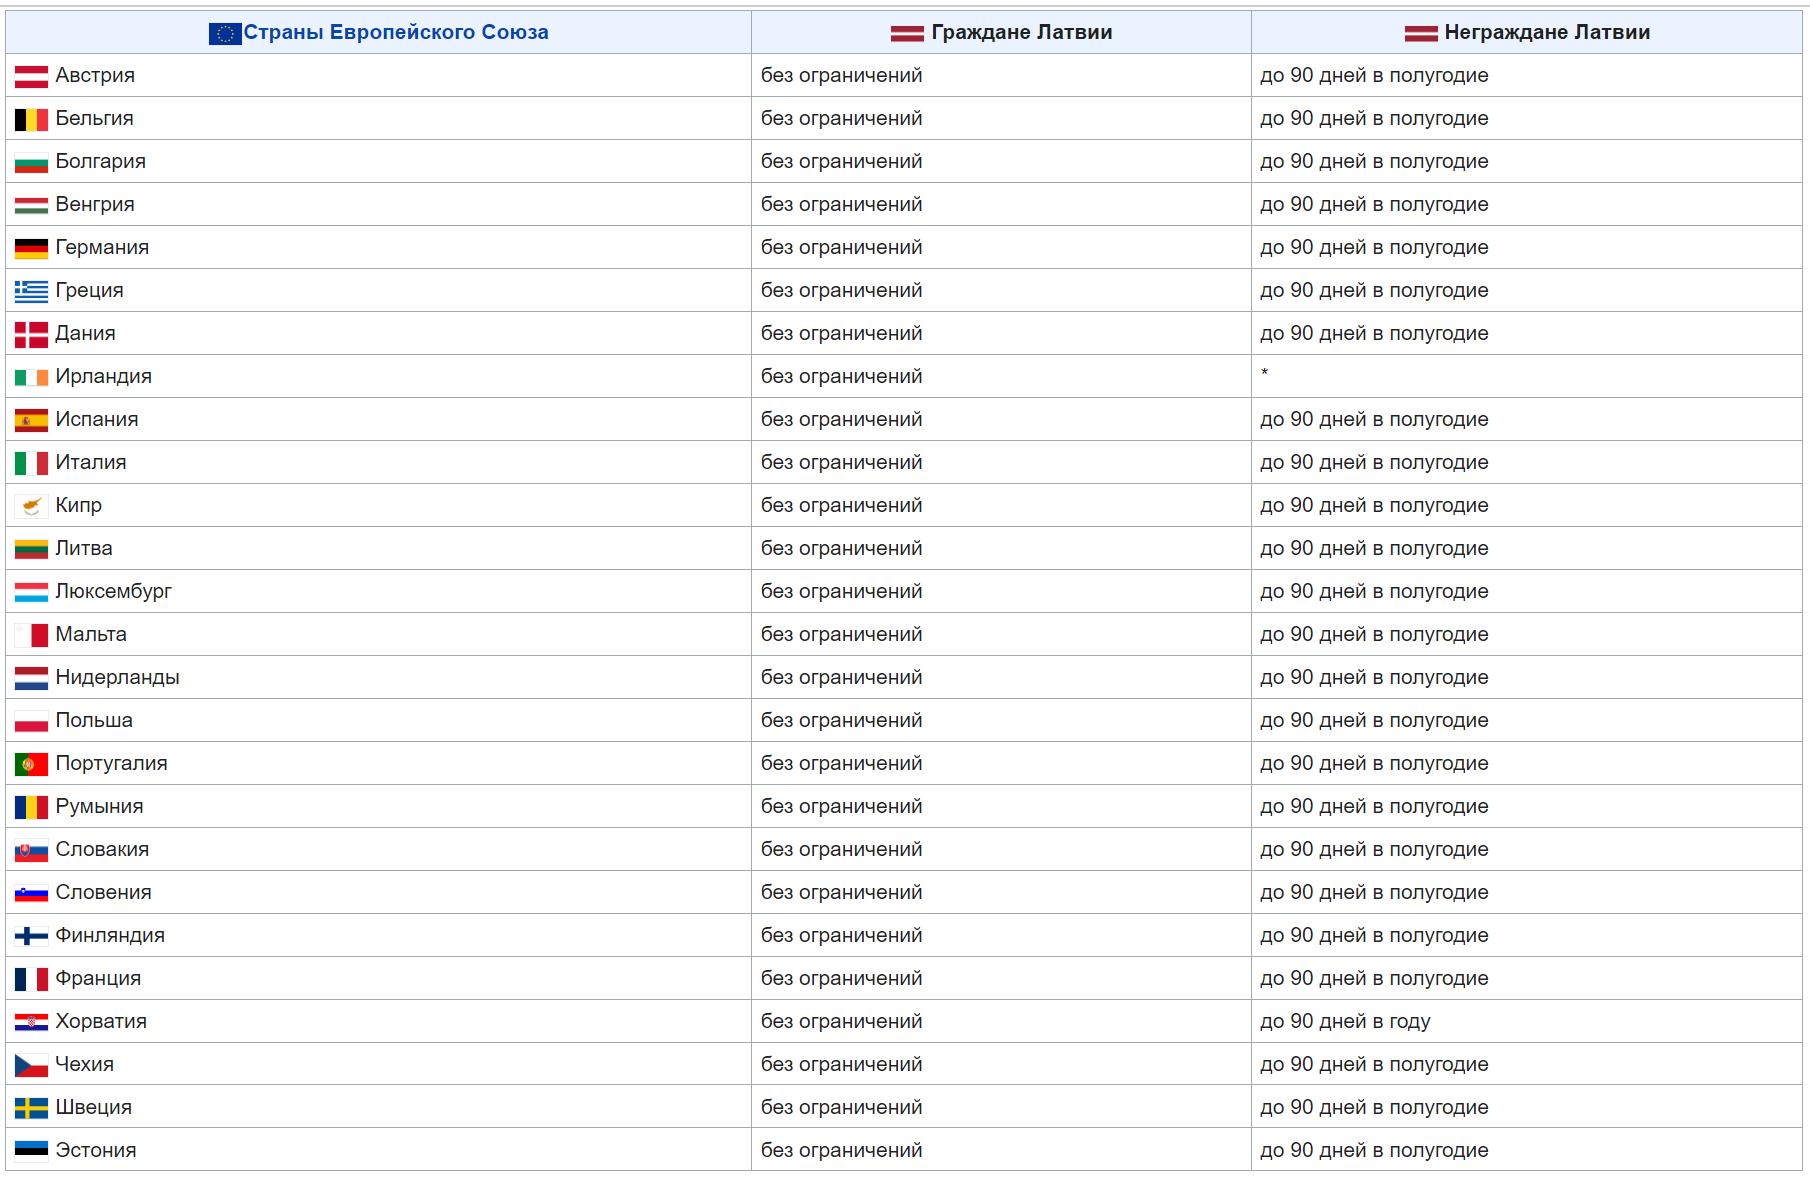
Task: Click the Sweden flag icon
Action: coord(31,1109)
